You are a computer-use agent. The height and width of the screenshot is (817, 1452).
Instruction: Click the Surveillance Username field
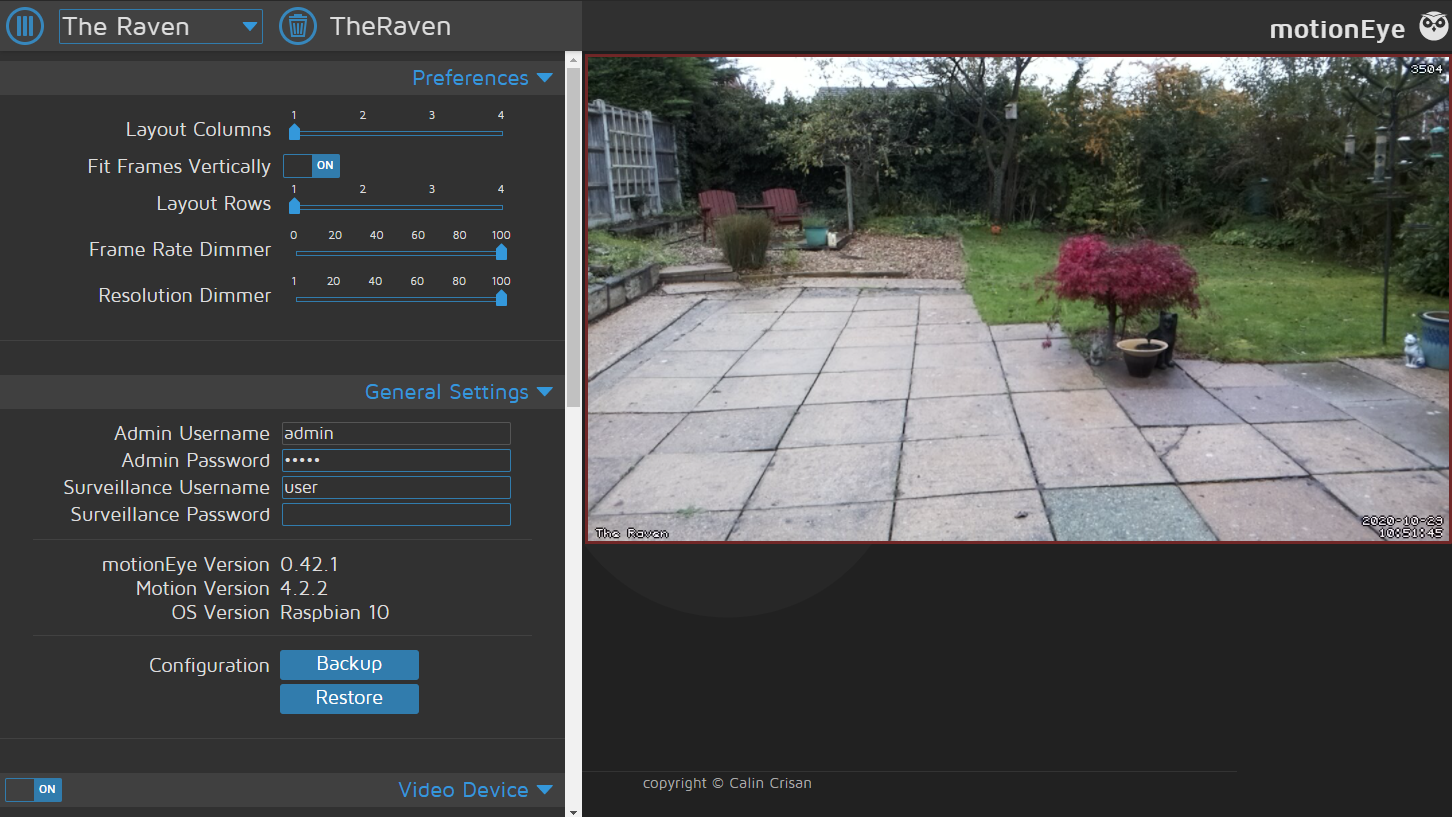click(x=396, y=487)
